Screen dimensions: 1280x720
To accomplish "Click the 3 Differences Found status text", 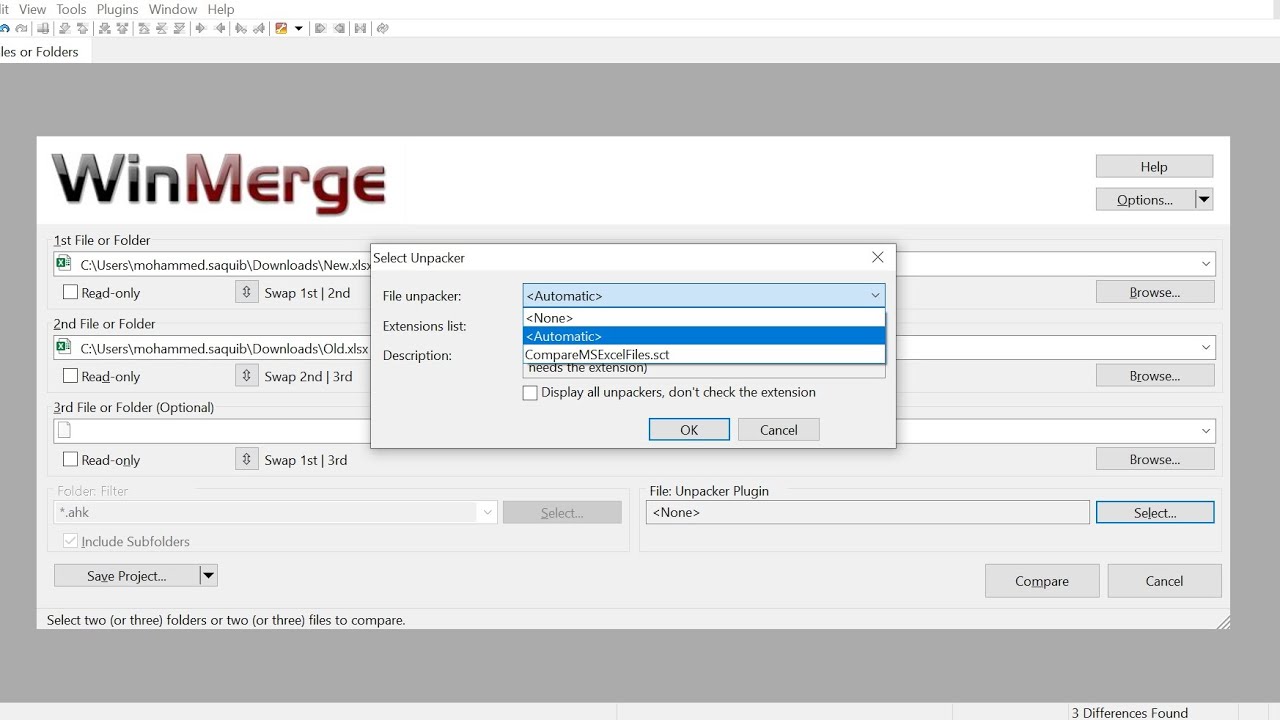I will coord(1129,713).
